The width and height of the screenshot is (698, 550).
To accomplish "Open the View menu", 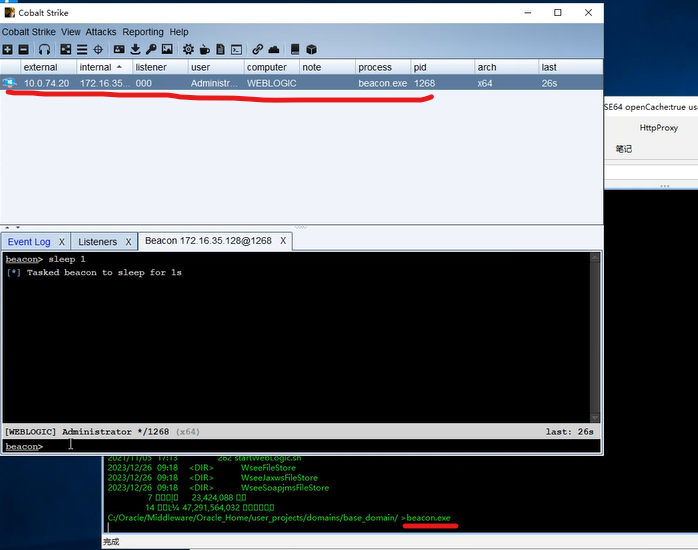I will tap(71, 32).
